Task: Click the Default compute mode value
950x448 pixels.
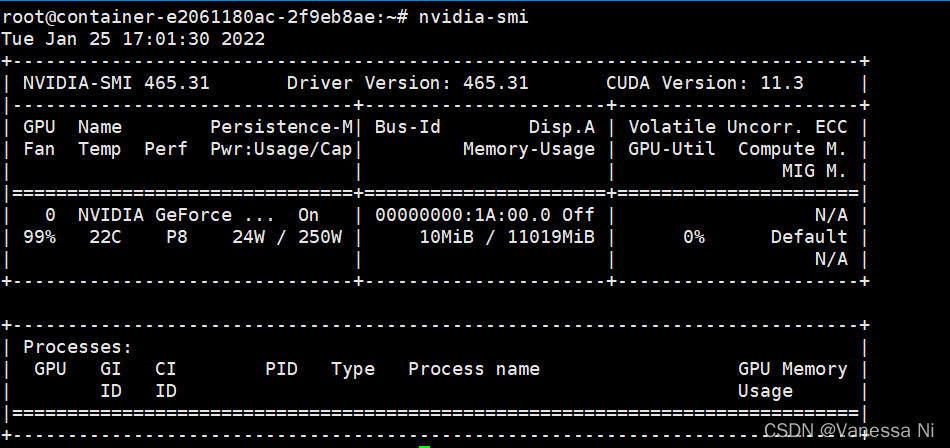Action: pyautogui.click(x=809, y=237)
